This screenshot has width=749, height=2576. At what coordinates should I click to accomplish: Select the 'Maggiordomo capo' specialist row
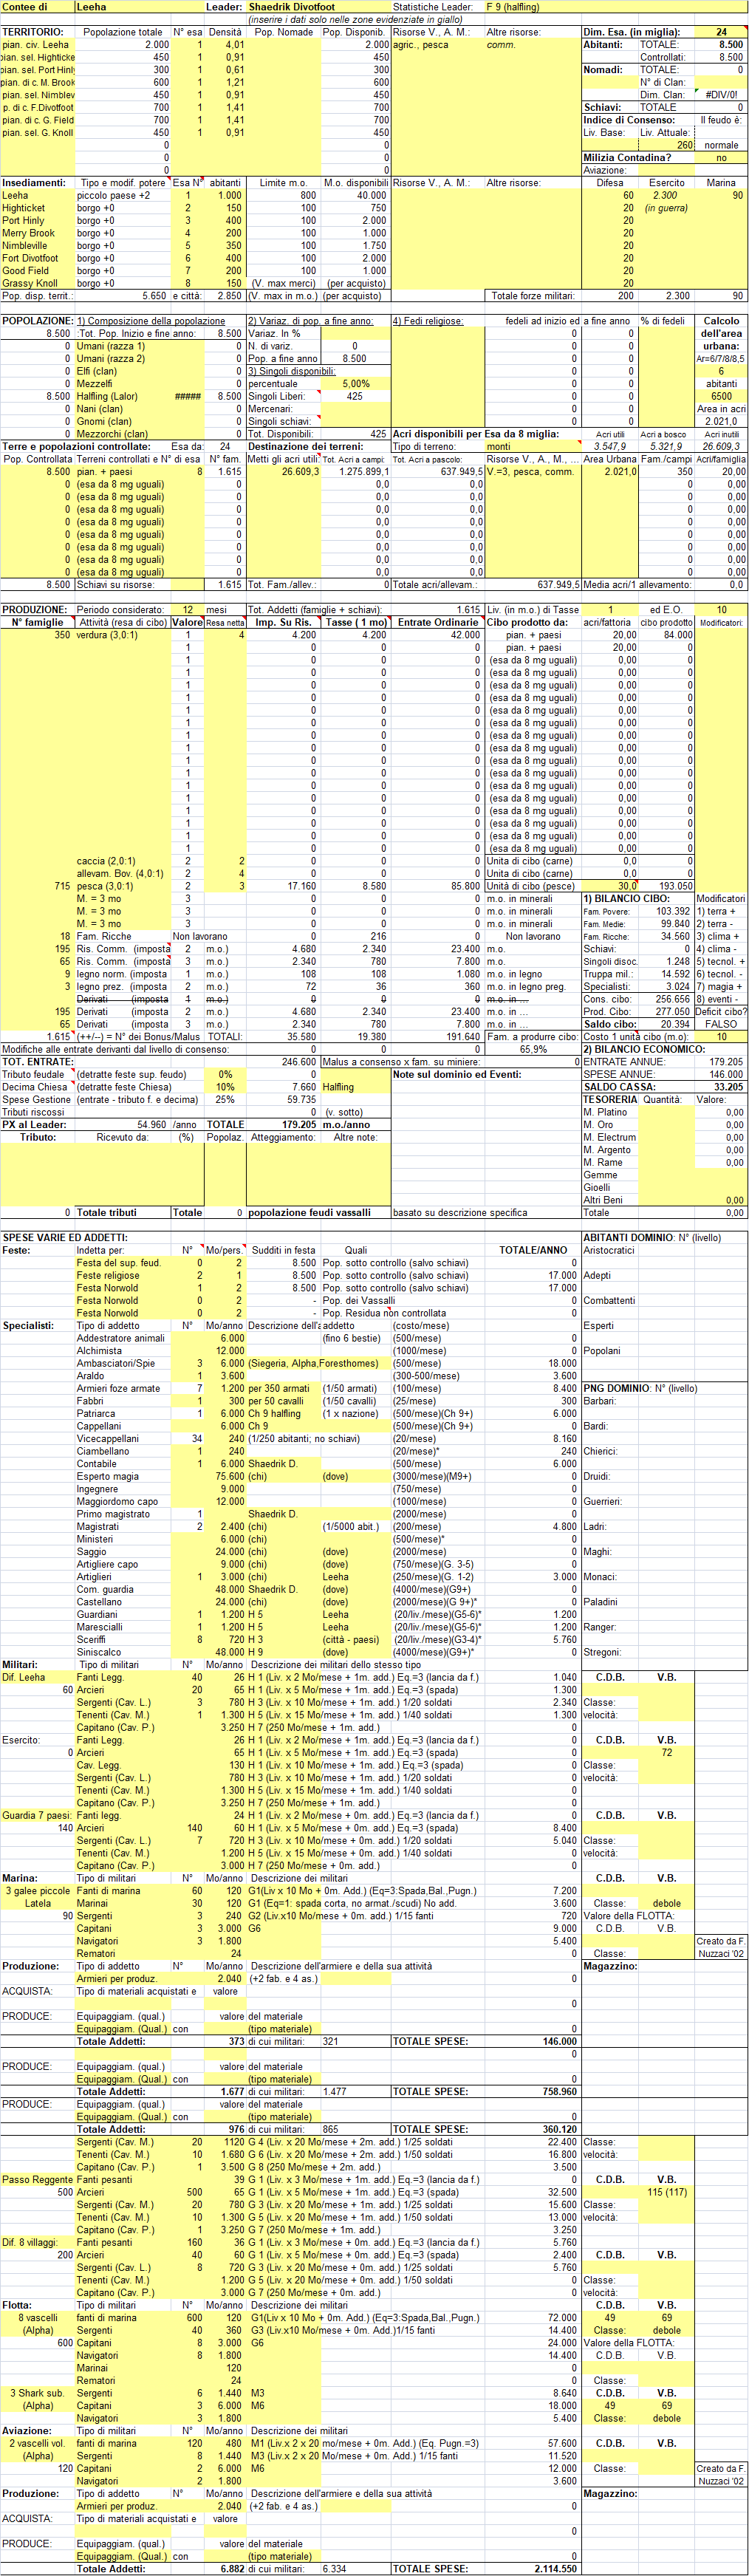click(117, 1501)
